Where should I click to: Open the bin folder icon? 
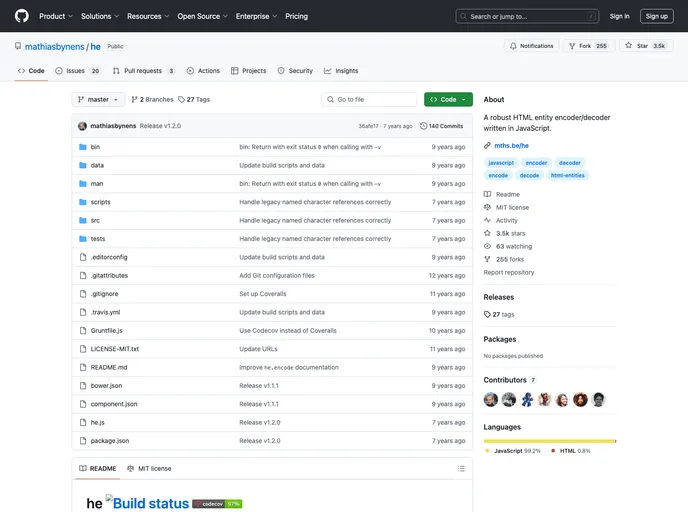click(82, 147)
